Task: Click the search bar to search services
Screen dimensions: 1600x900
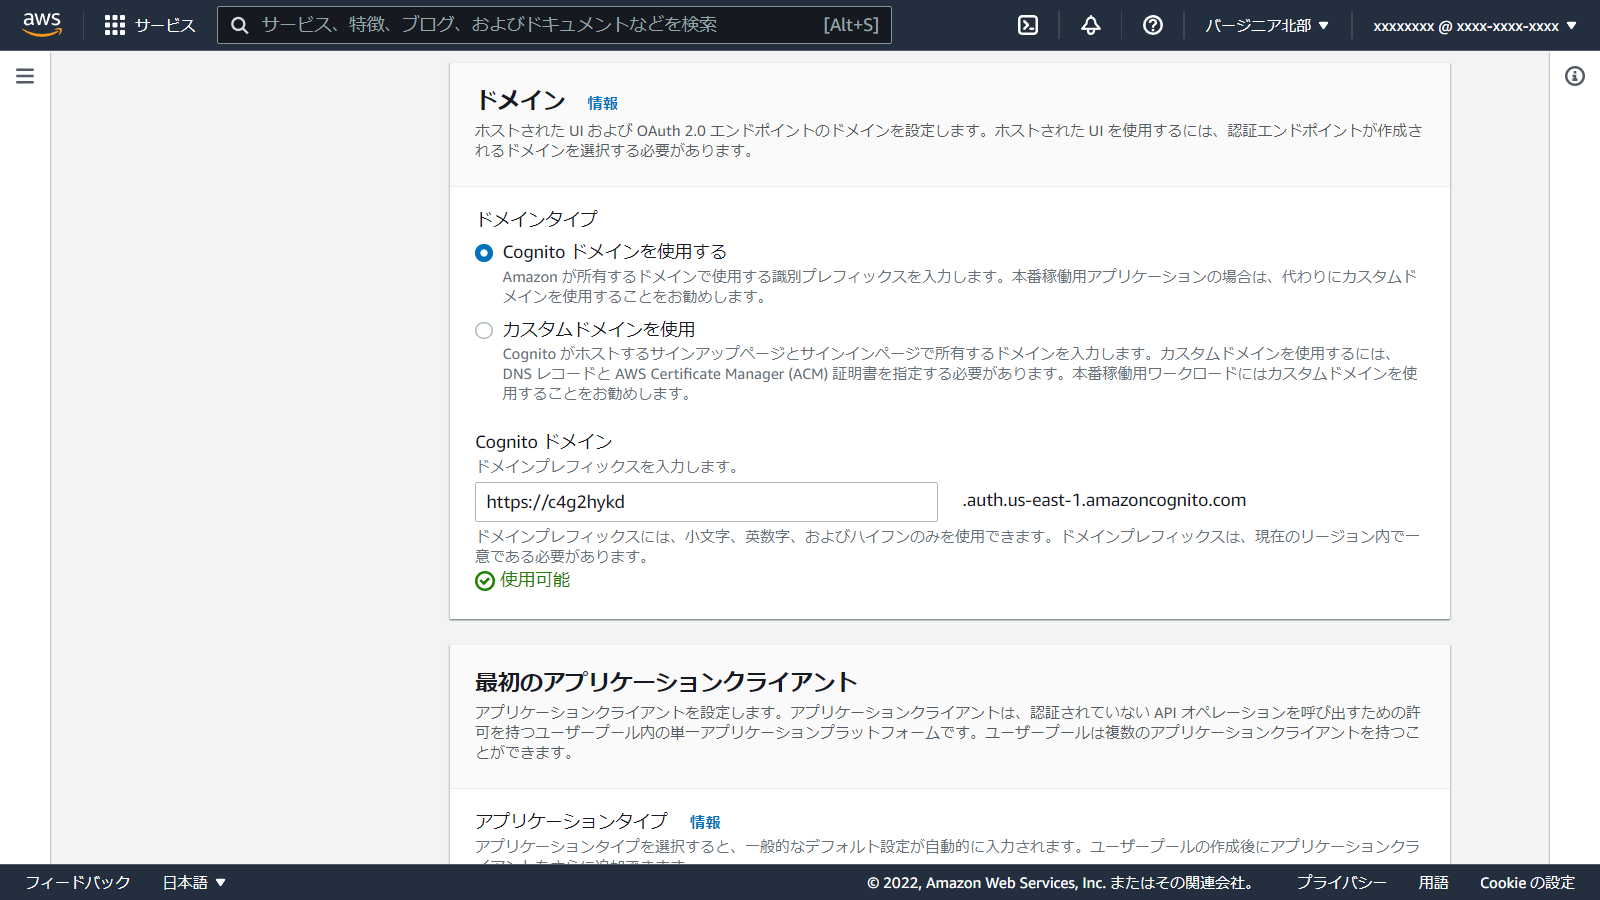Action: tap(554, 25)
